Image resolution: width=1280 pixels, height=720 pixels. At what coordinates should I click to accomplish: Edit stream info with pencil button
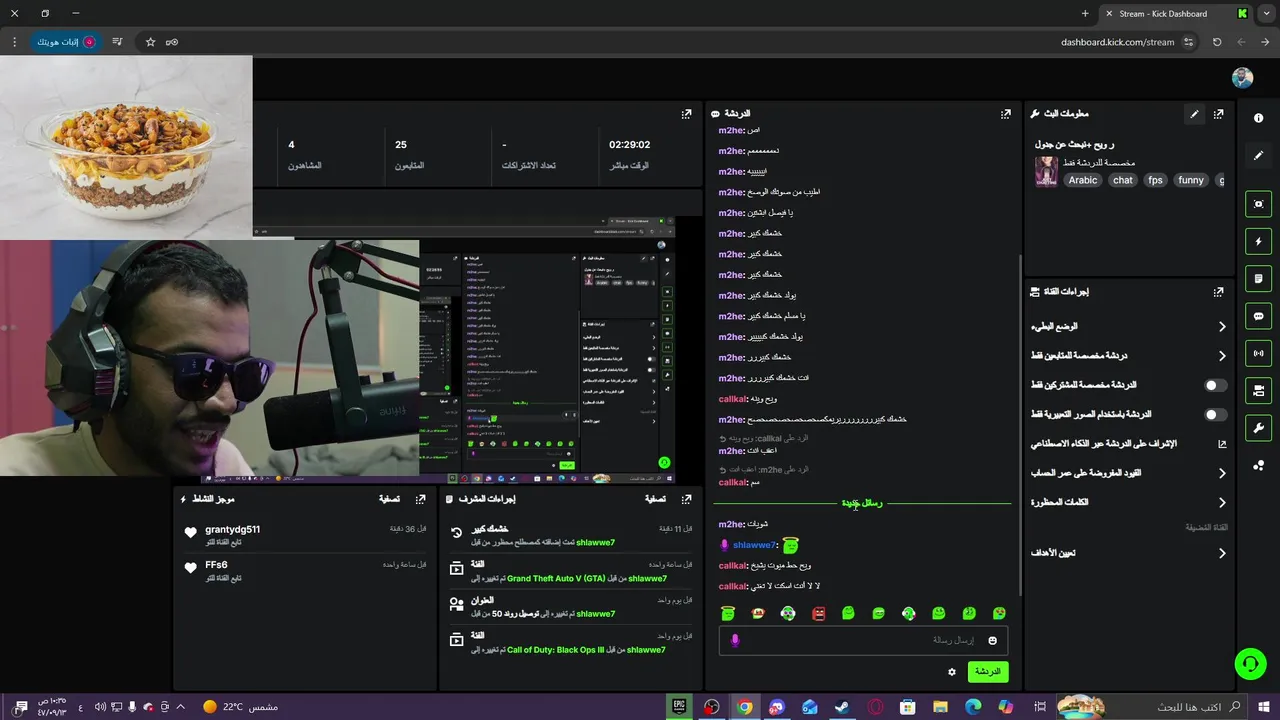pos(1194,114)
